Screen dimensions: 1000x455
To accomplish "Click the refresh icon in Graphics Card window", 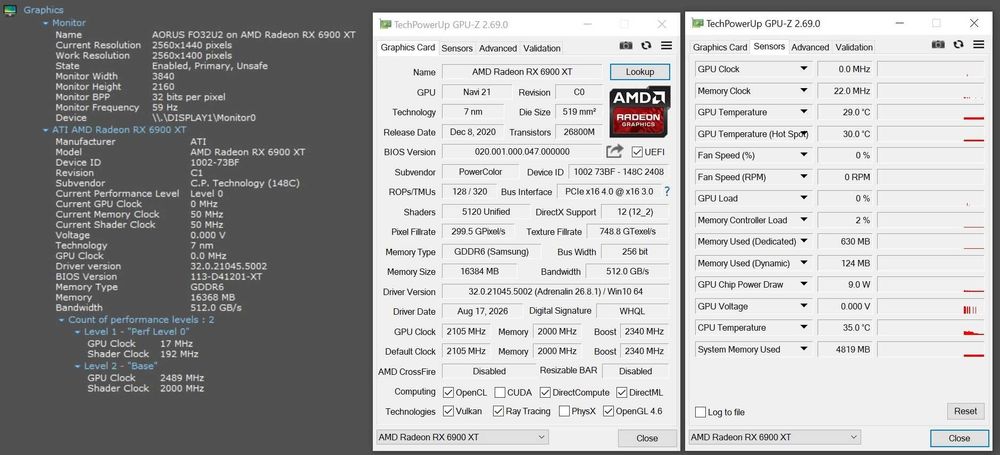I will [x=646, y=46].
